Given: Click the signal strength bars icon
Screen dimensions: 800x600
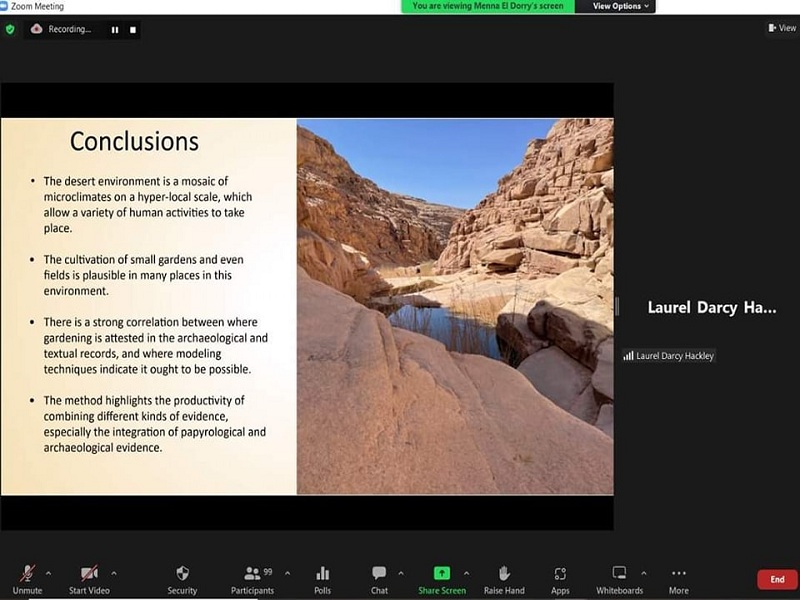Looking at the screenshot, I should [628, 356].
